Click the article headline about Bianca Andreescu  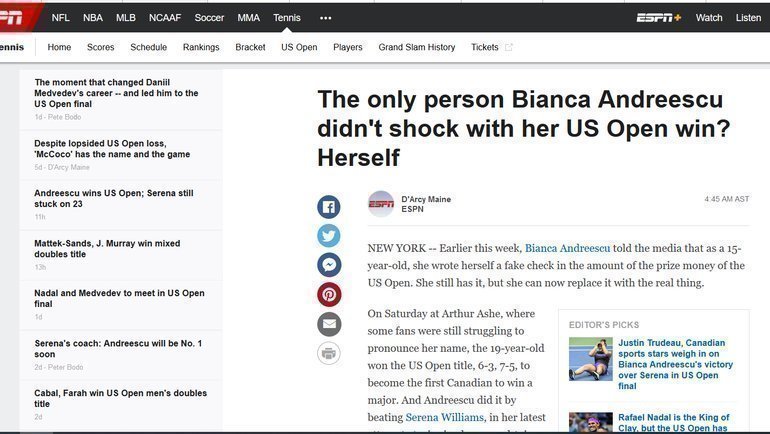[x=523, y=129]
